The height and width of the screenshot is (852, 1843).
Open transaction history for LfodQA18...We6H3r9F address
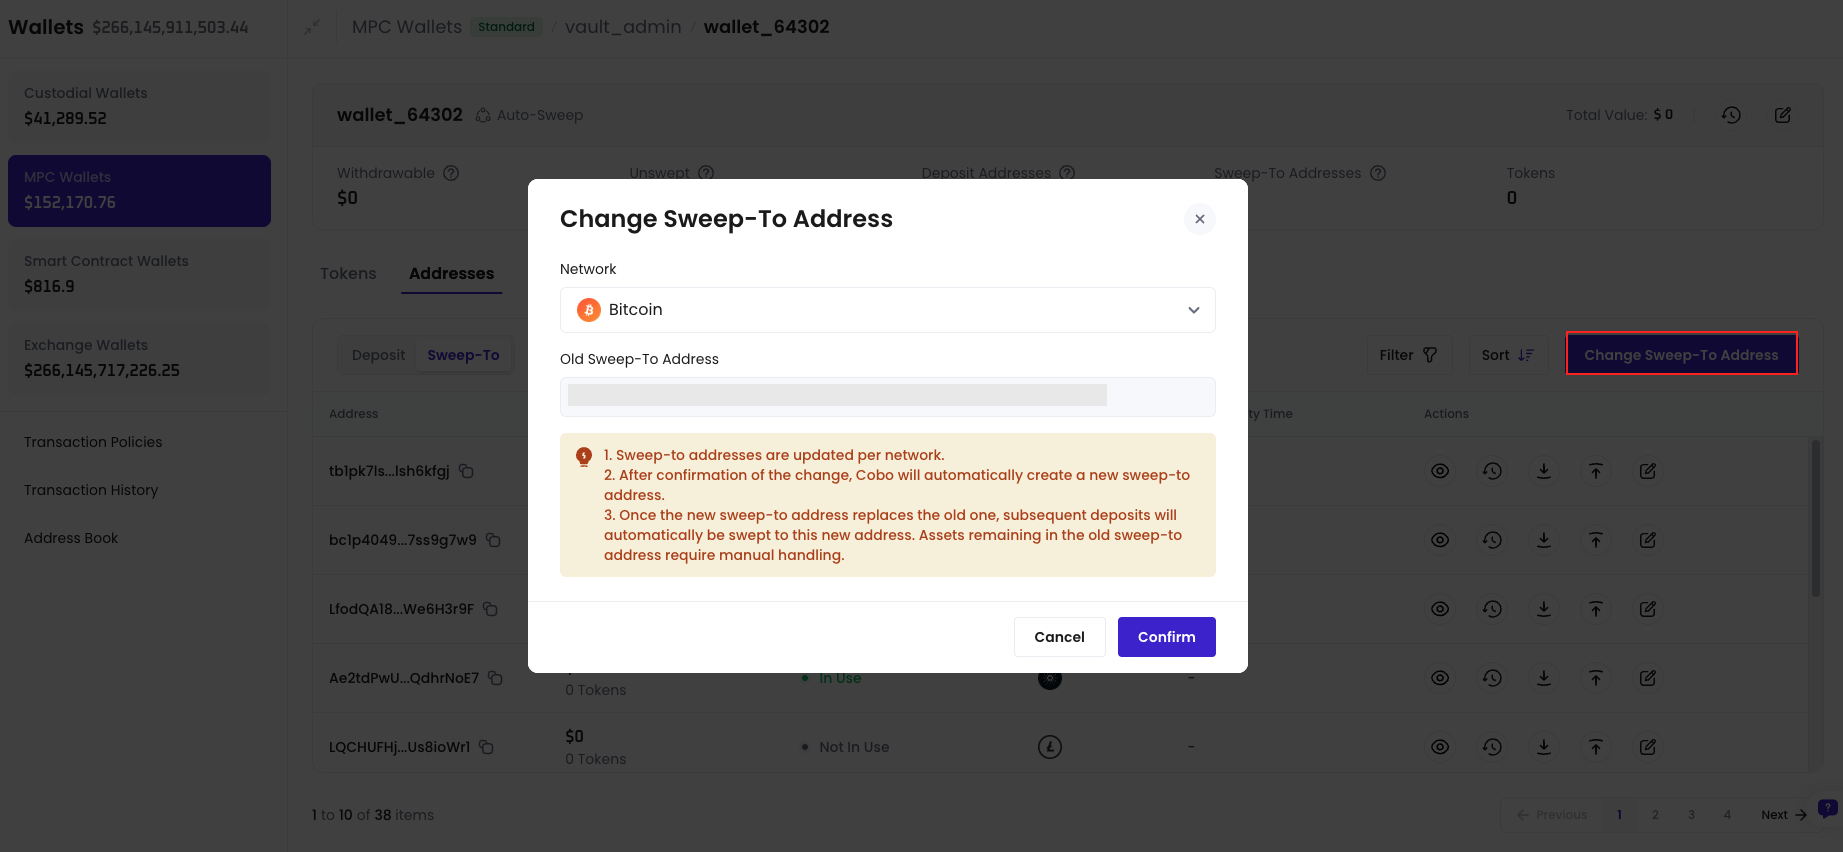1492,608
